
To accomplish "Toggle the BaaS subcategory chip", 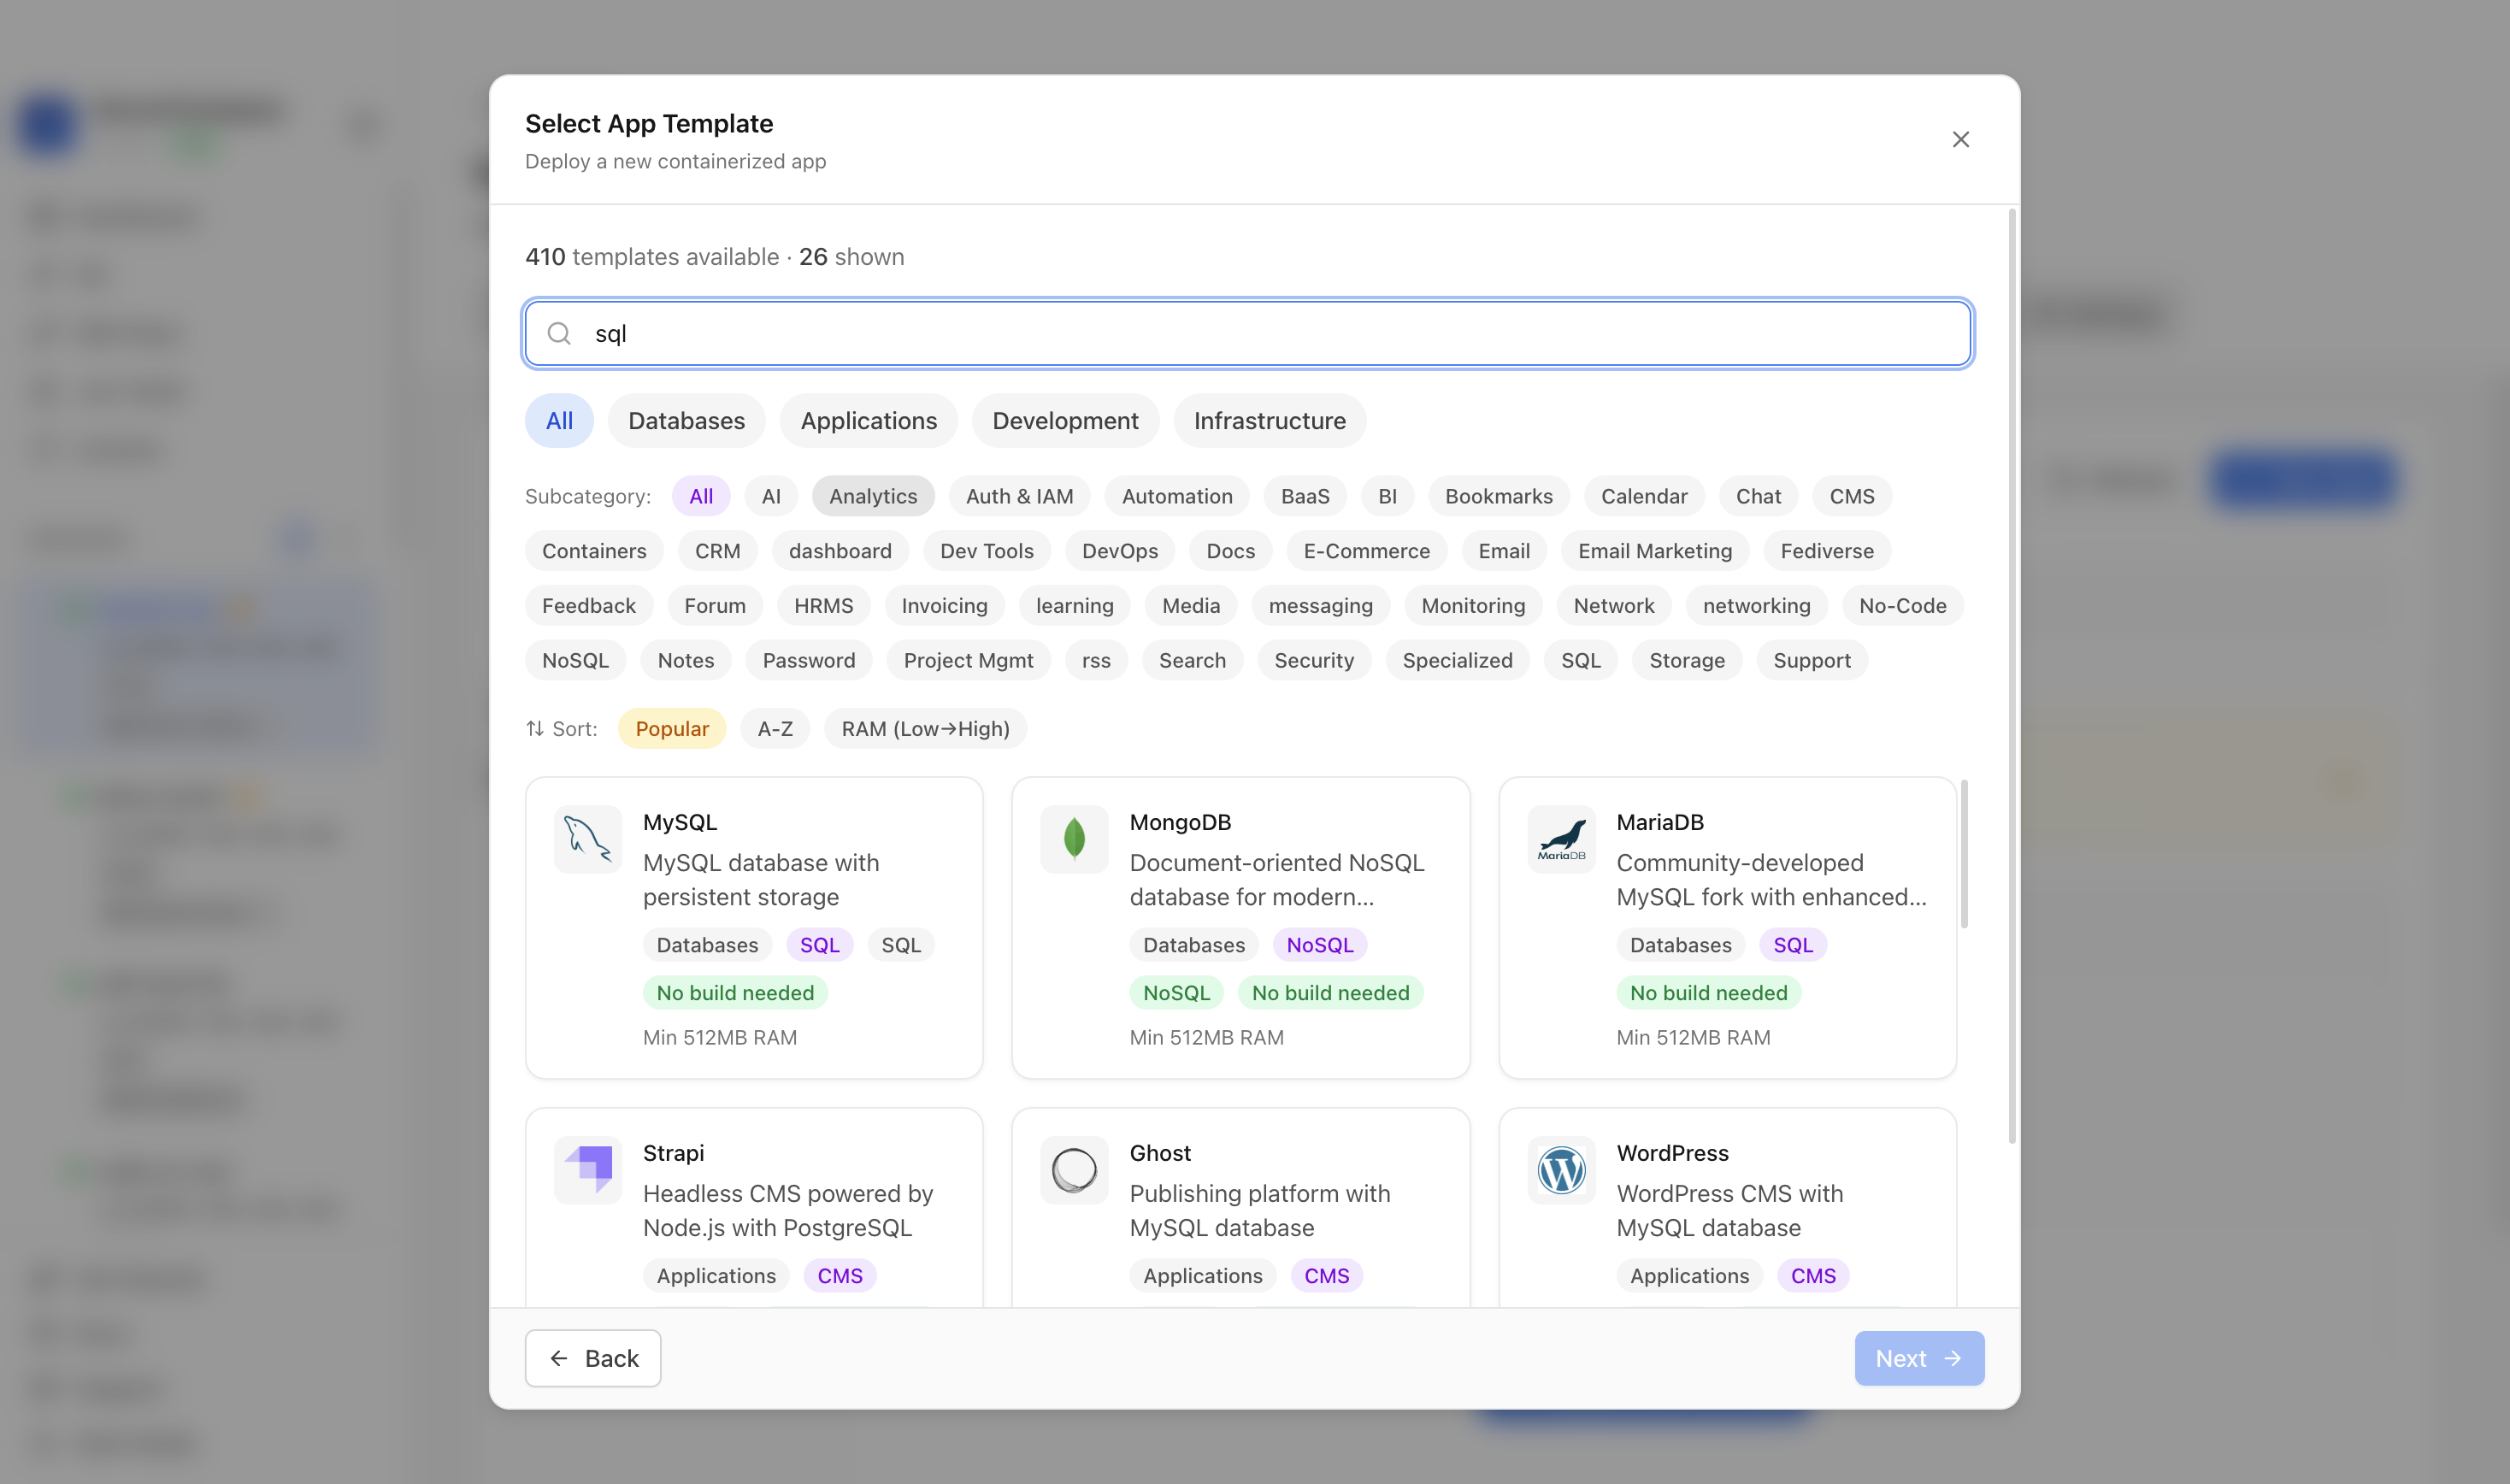I will 1305,496.
